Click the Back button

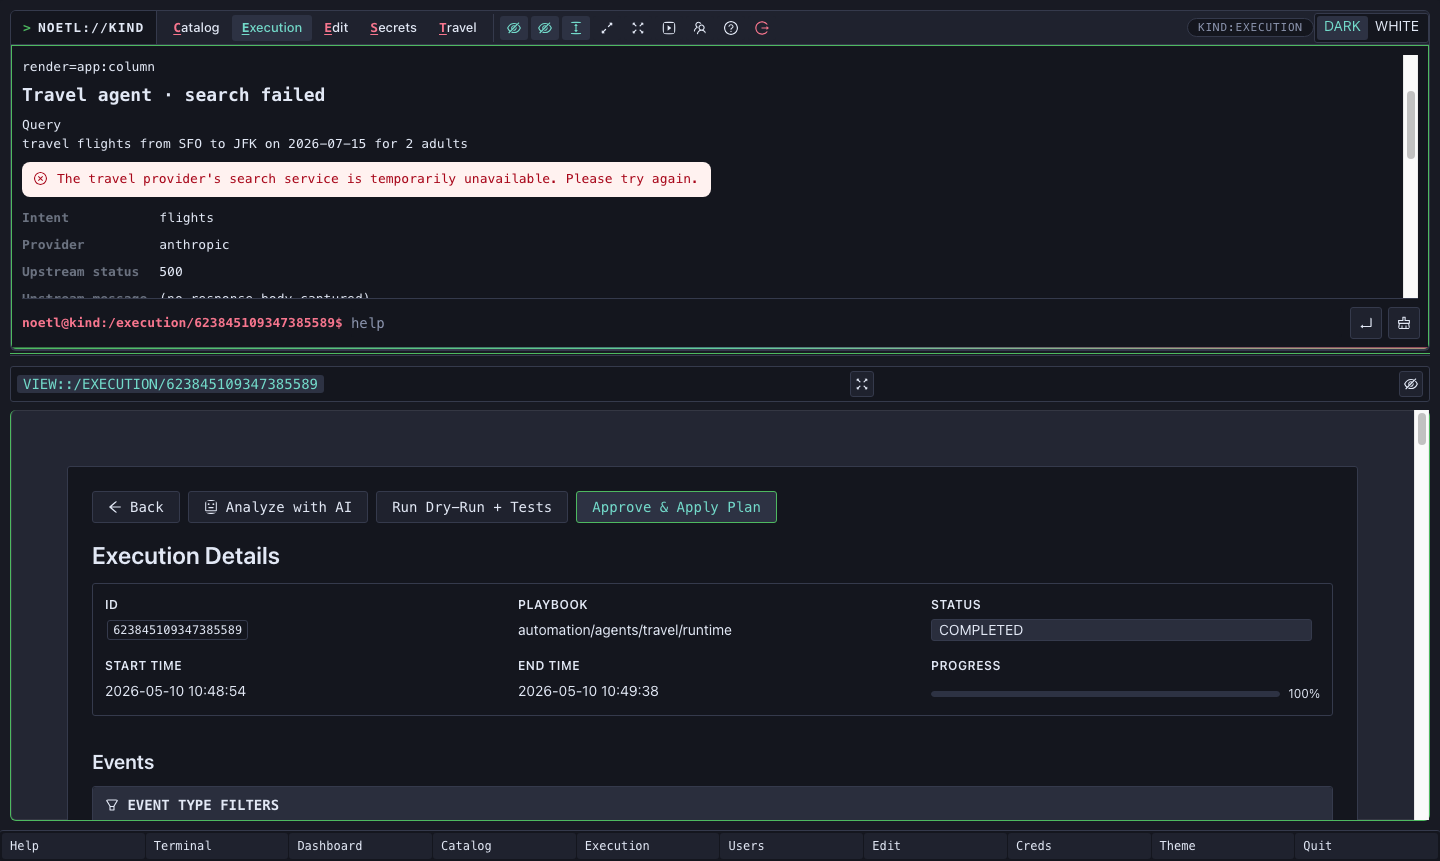click(136, 507)
